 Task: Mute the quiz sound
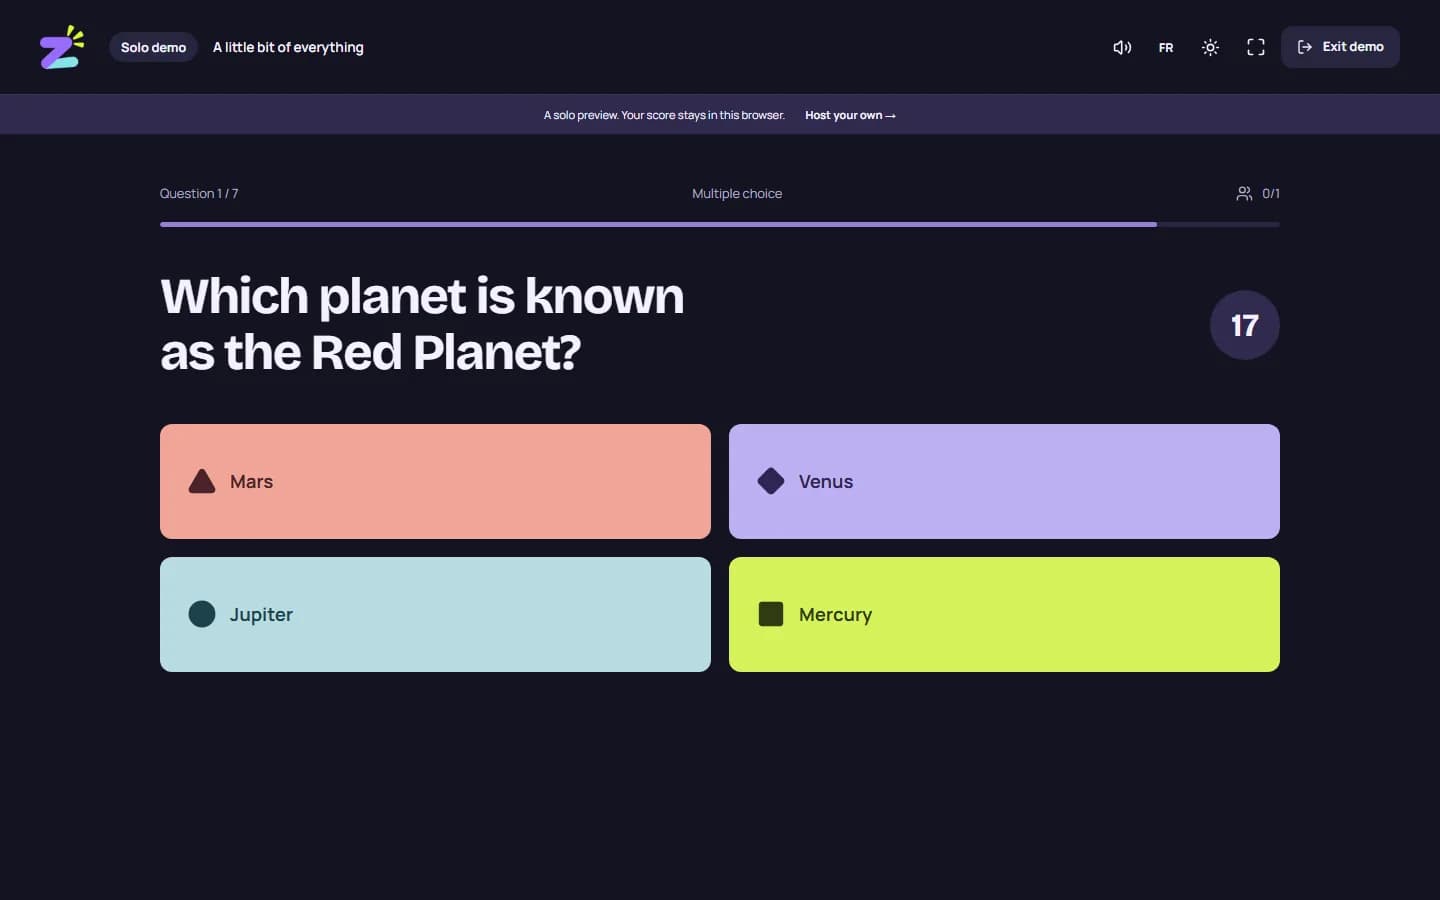(1122, 47)
